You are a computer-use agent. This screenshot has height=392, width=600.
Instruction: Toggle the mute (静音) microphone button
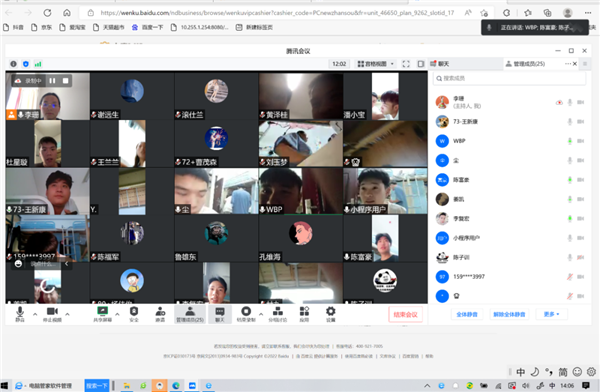(20, 314)
